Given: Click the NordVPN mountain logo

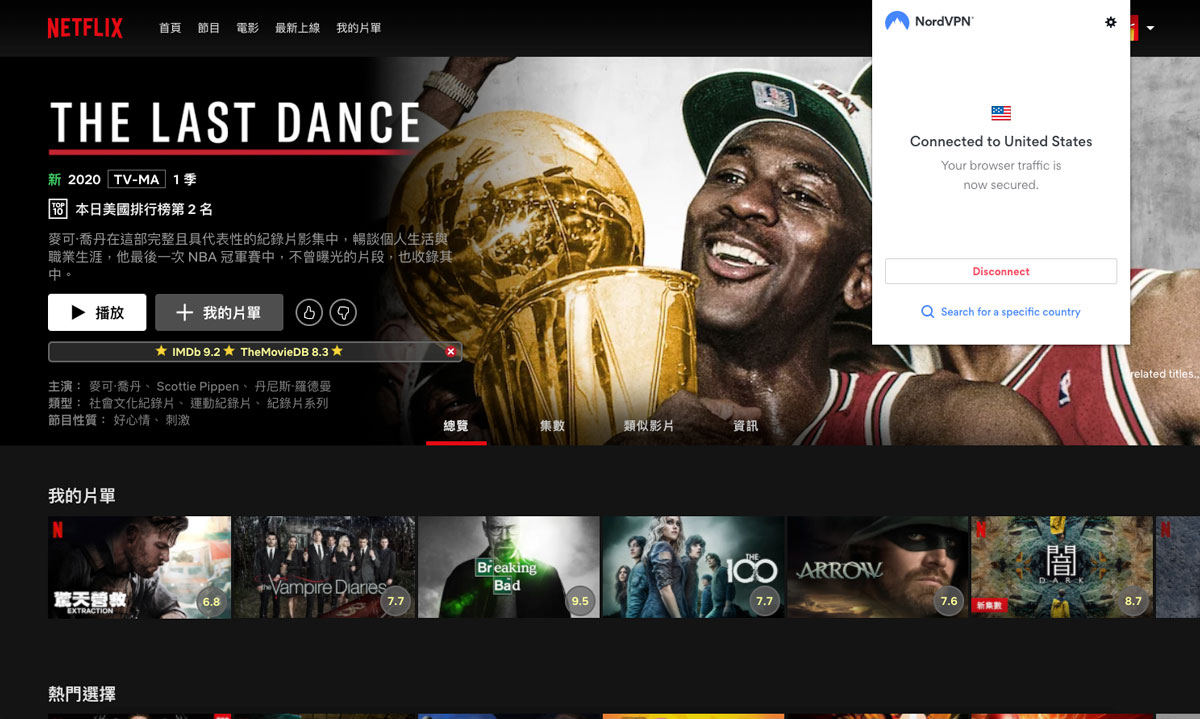Looking at the screenshot, I should point(897,21).
